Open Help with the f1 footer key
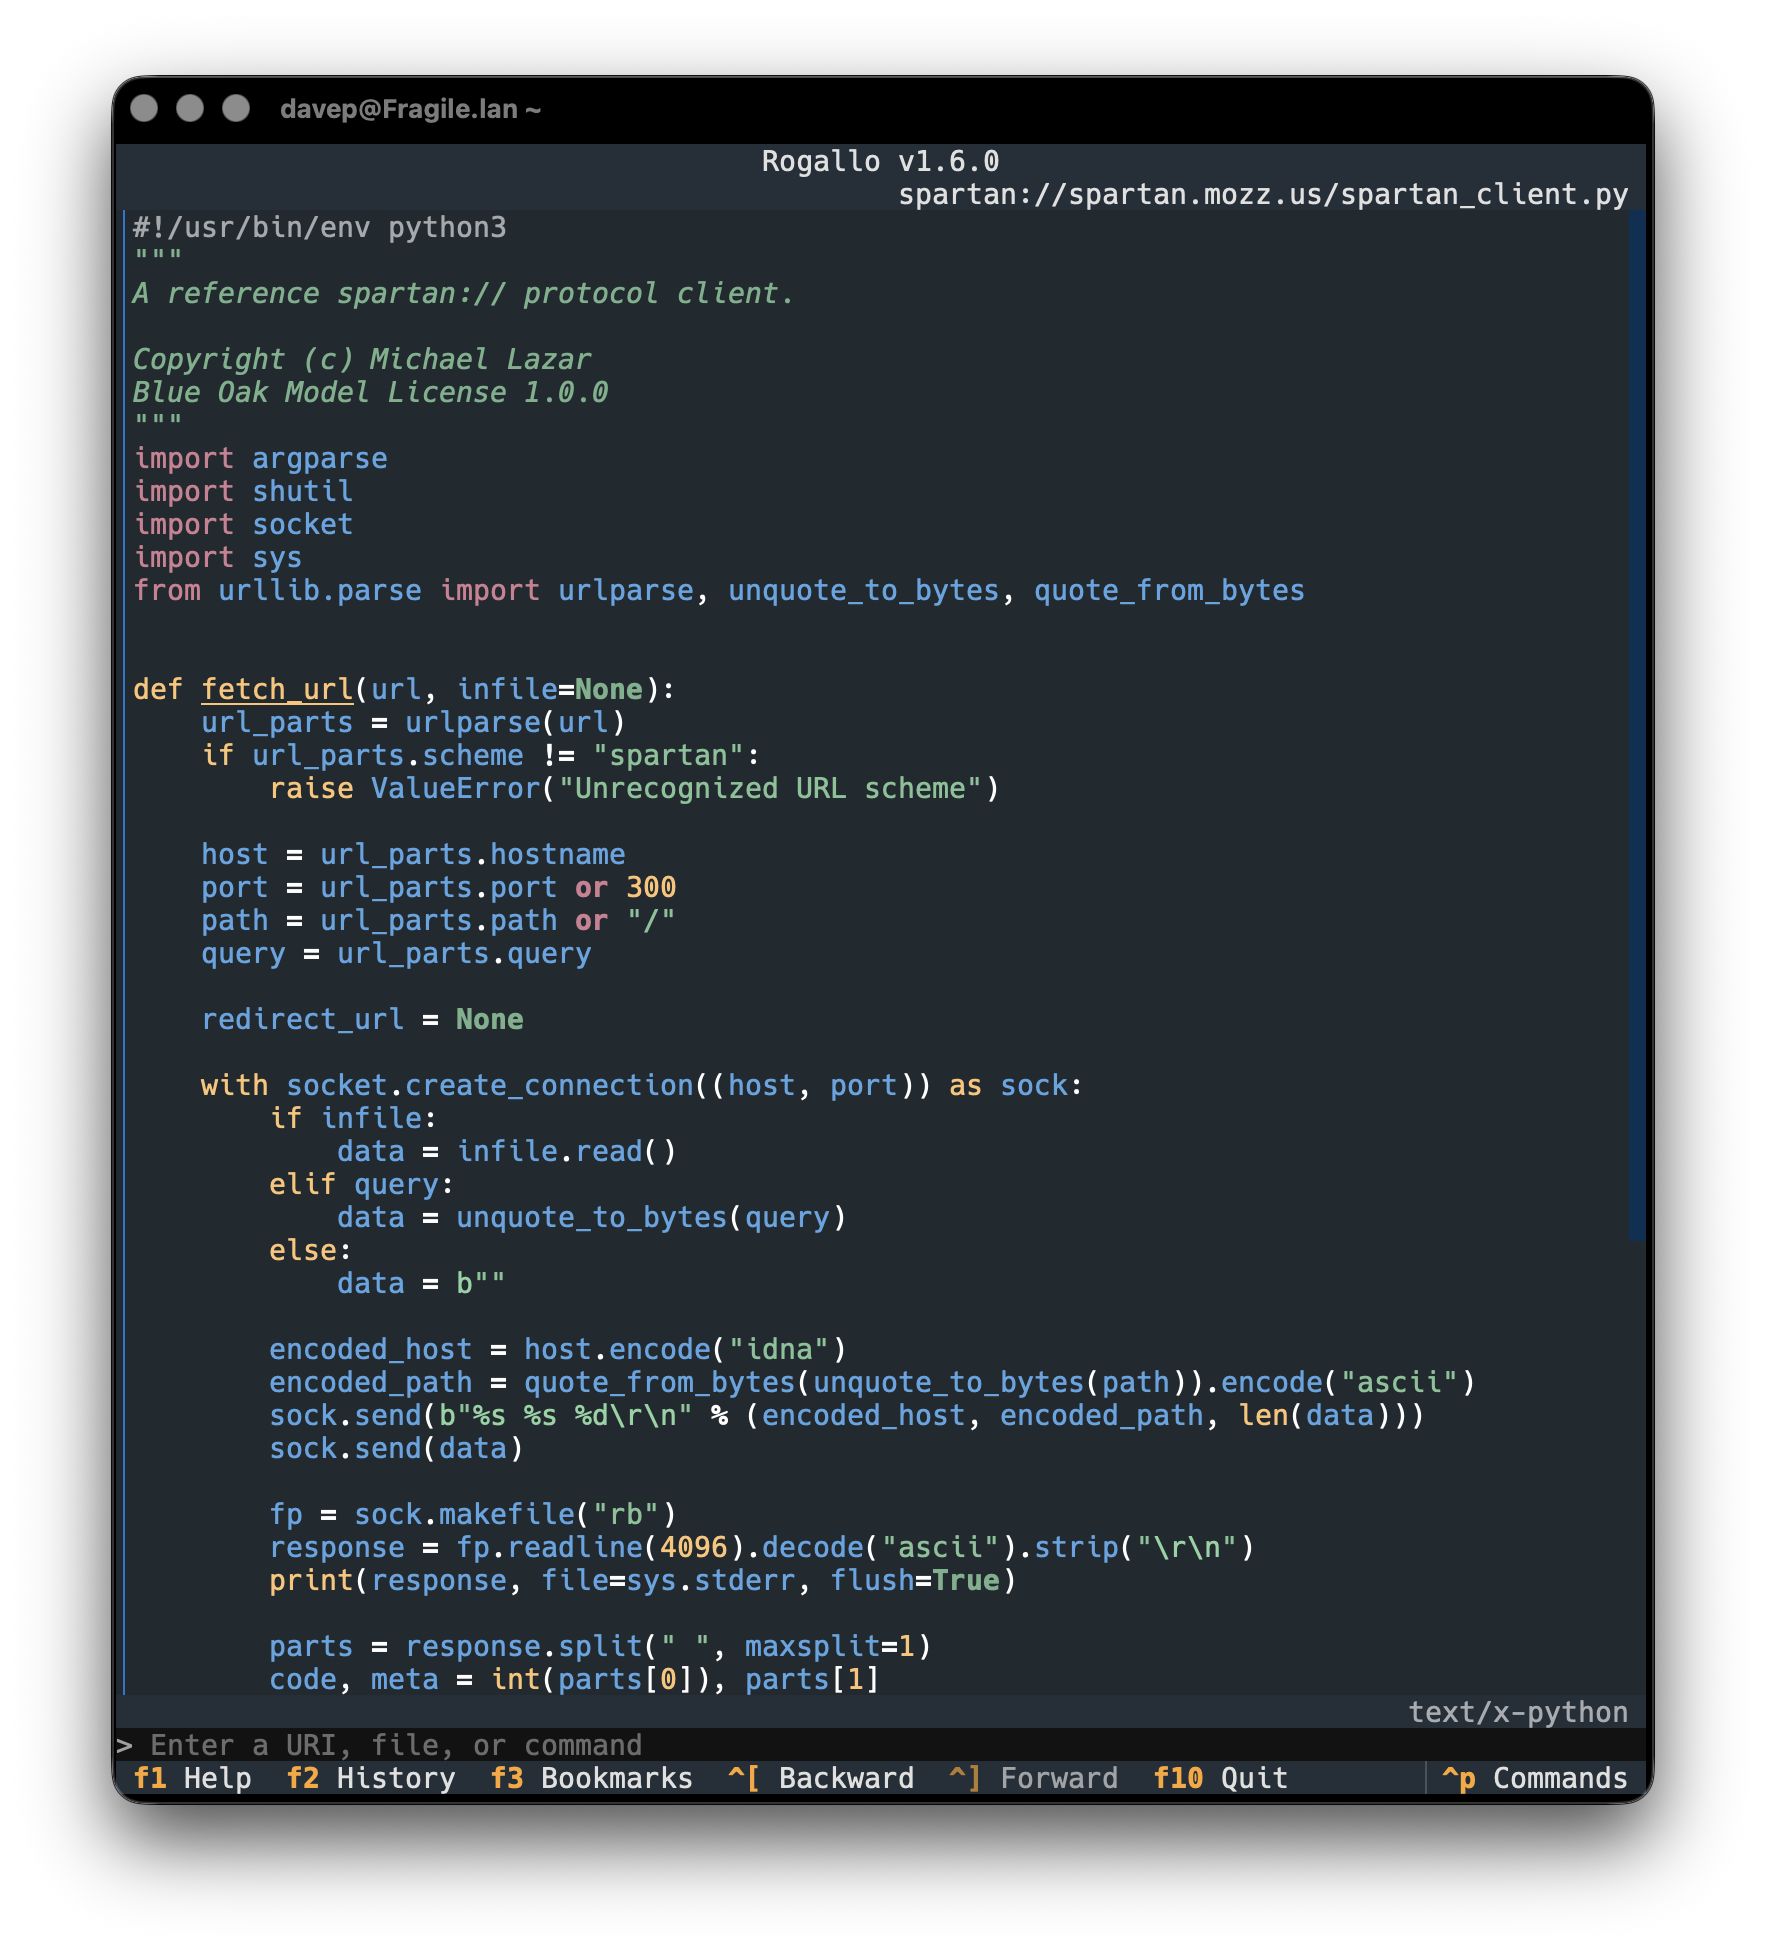Viewport: 1766px width, 1952px height. click(192, 1778)
